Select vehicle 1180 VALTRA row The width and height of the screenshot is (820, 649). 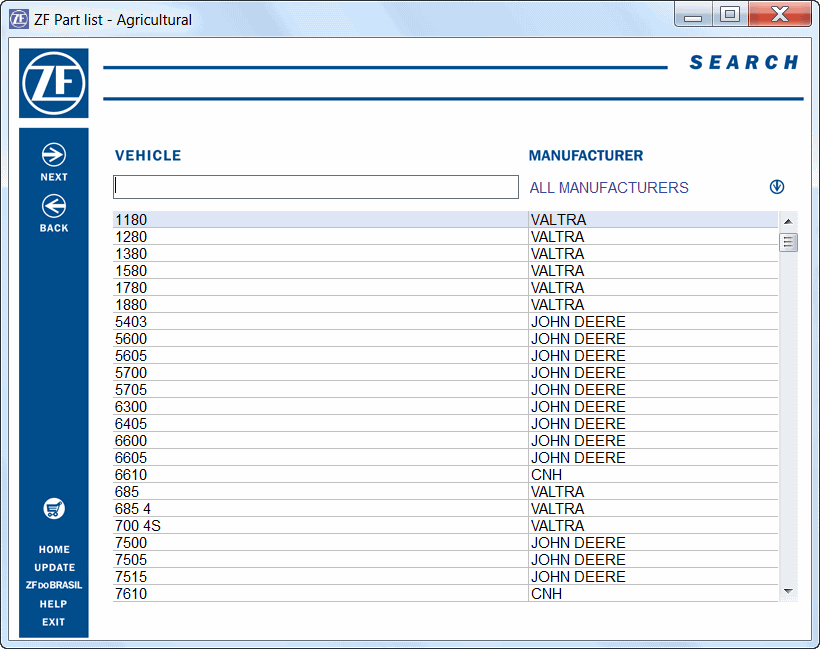pyautogui.click(x=320, y=220)
